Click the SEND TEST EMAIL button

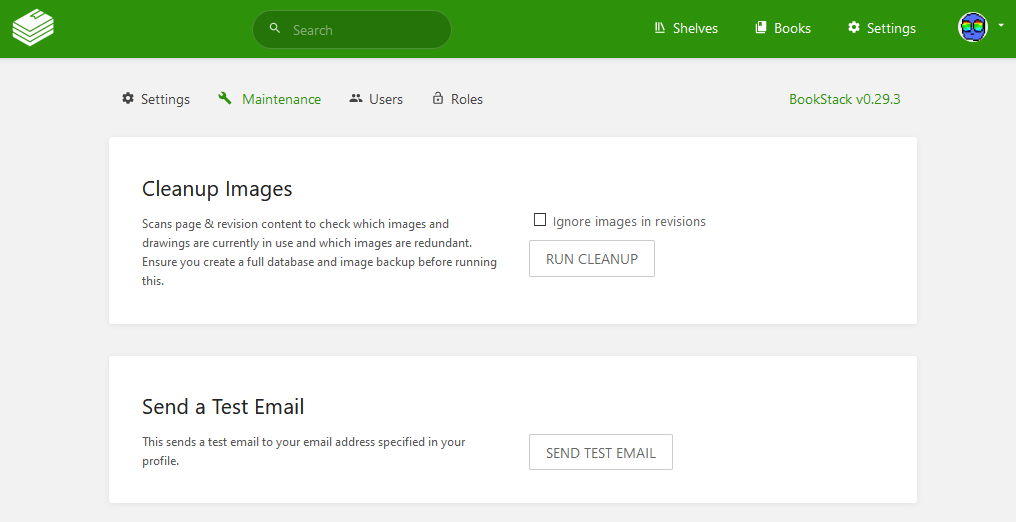(x=601, y=452)
